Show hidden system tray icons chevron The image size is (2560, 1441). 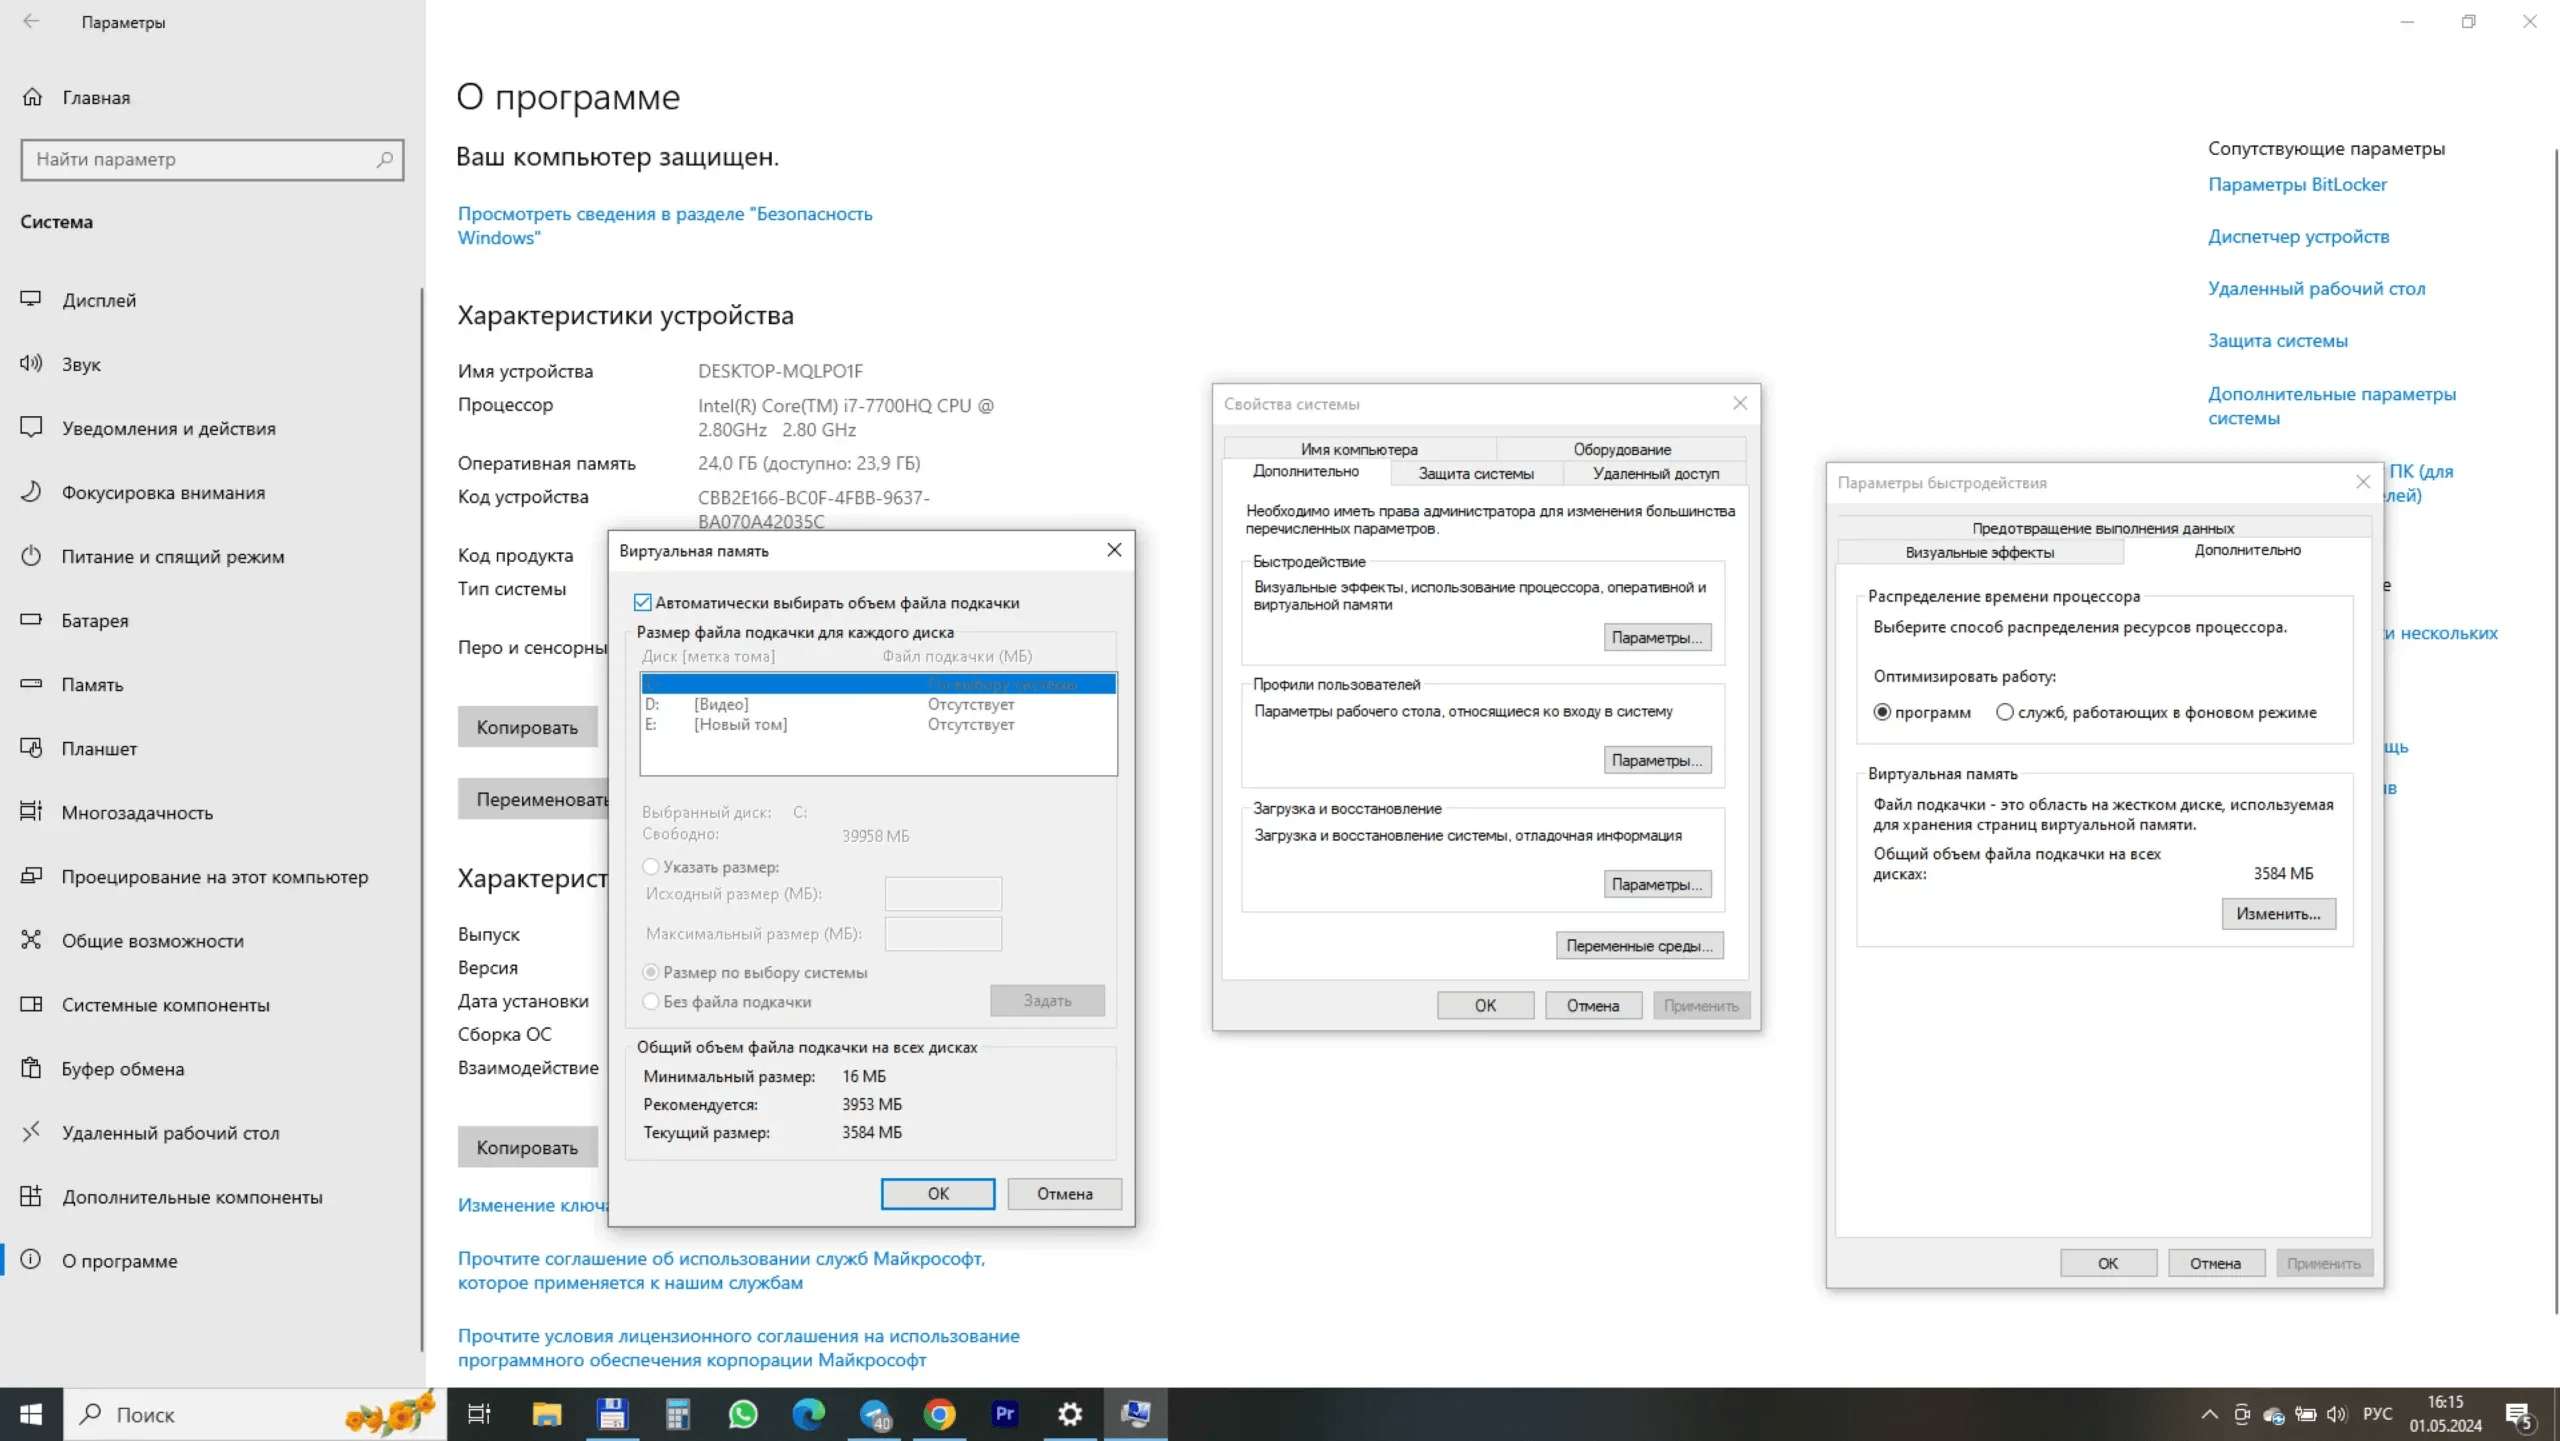pos(2209,1414)
